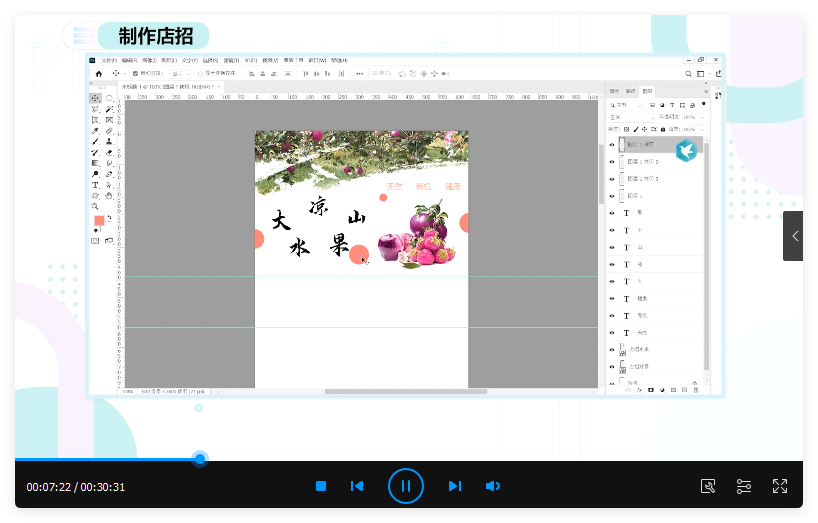Click the foreground color swatch

98,220
